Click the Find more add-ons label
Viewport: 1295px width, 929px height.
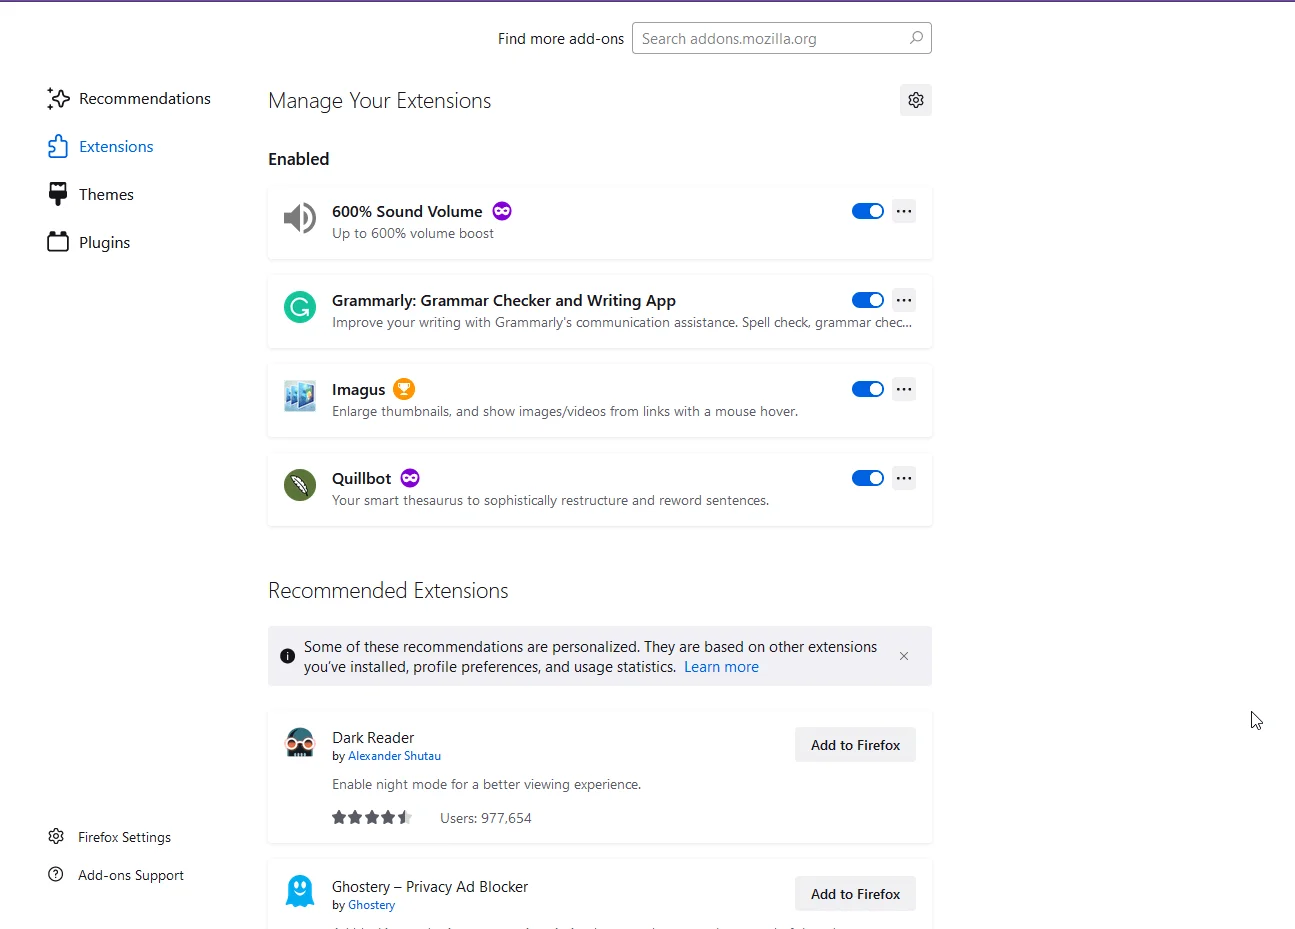561,39
